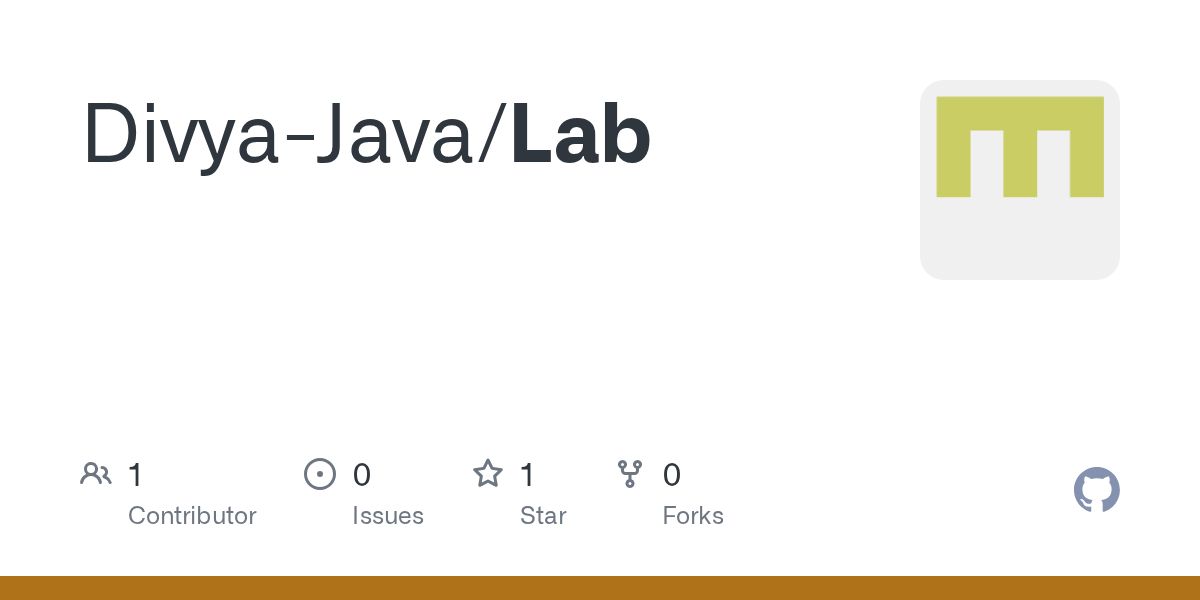Click the contributors people icon

(96, 474)
